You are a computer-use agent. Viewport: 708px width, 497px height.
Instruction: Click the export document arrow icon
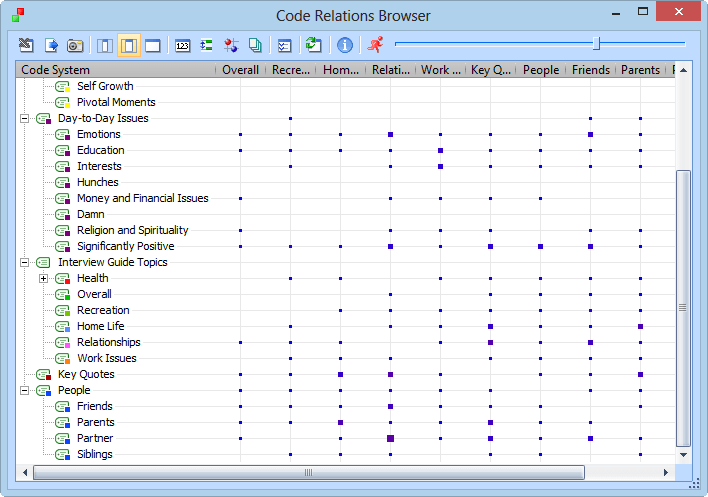click(x=51, y=45)
